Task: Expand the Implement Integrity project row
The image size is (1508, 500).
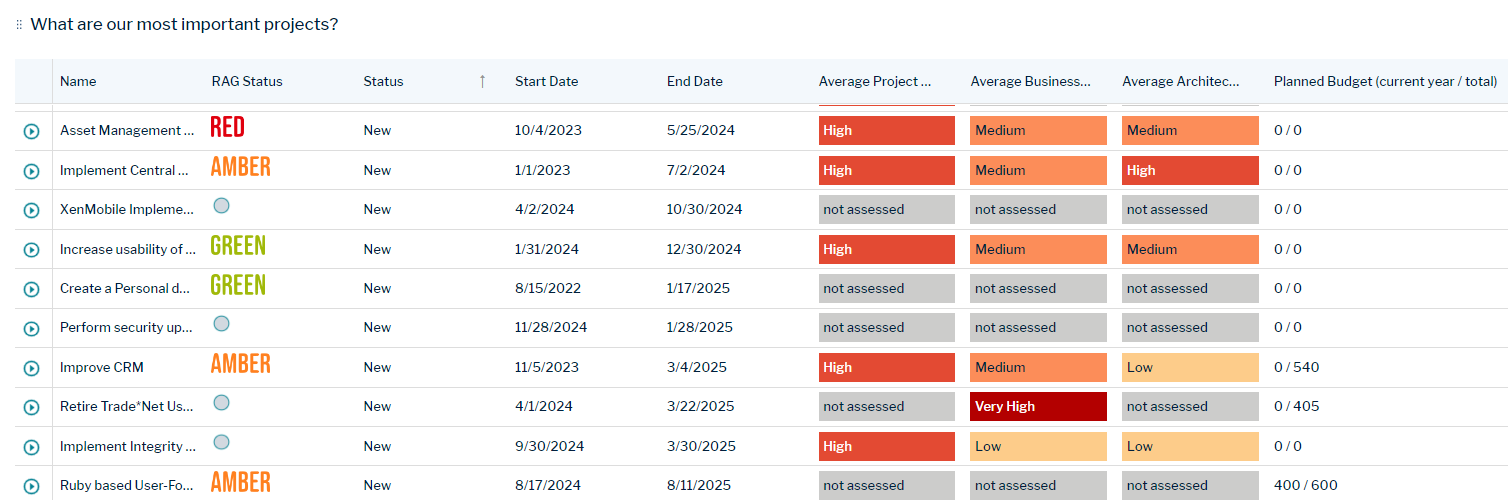Action: (x=32, y=447)
